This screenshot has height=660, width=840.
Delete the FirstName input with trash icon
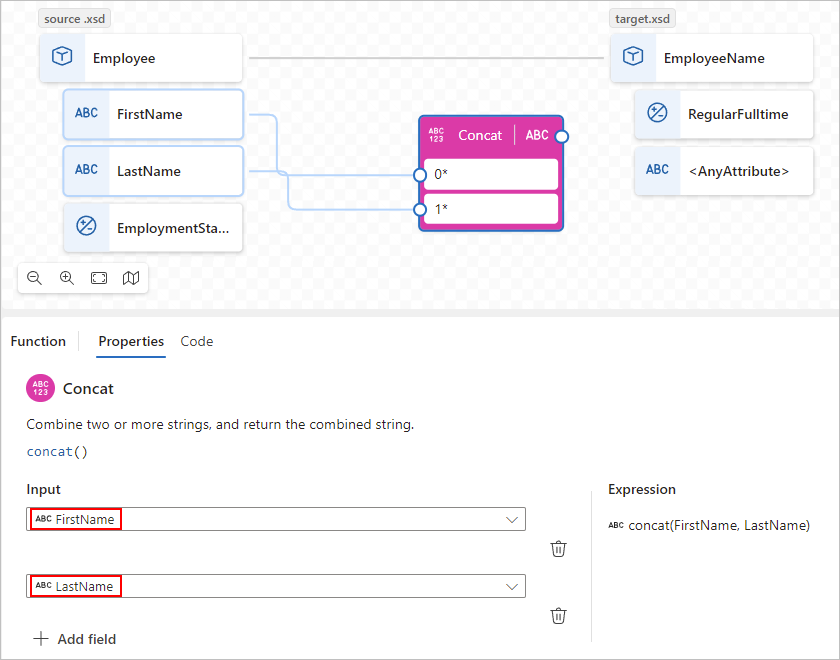558,549
